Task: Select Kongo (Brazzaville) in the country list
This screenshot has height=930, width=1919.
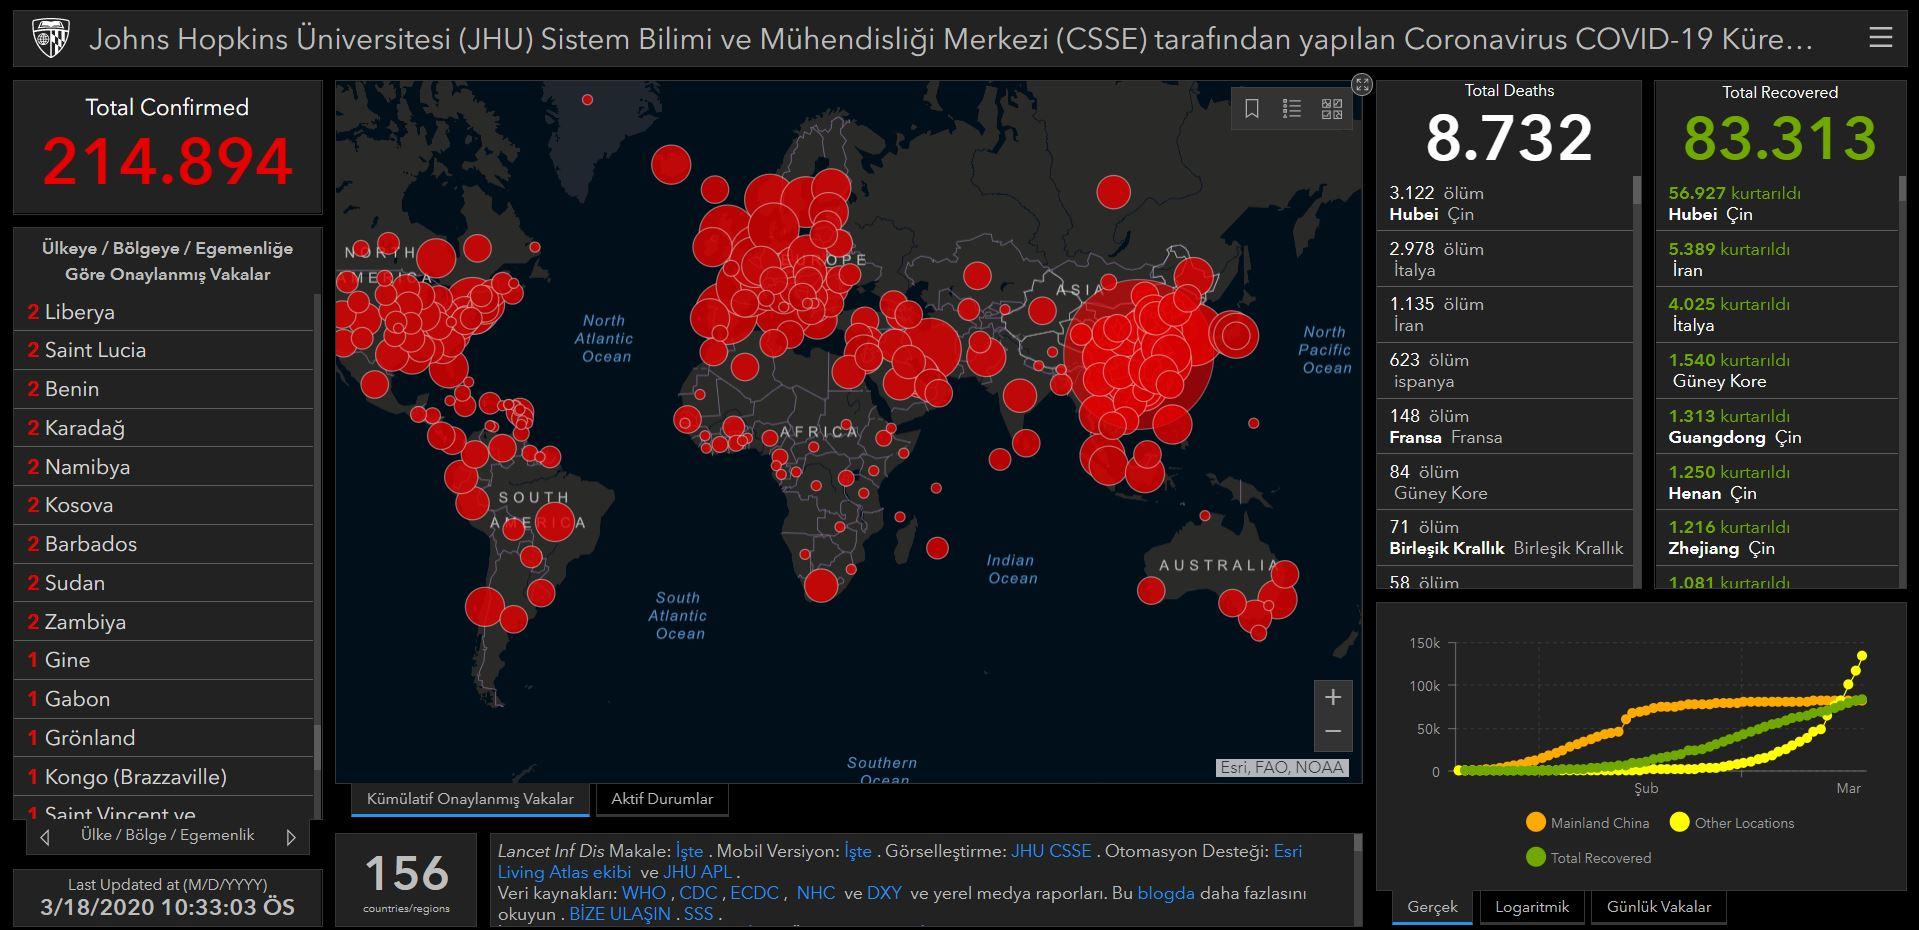Action: (x=164, y=777)
